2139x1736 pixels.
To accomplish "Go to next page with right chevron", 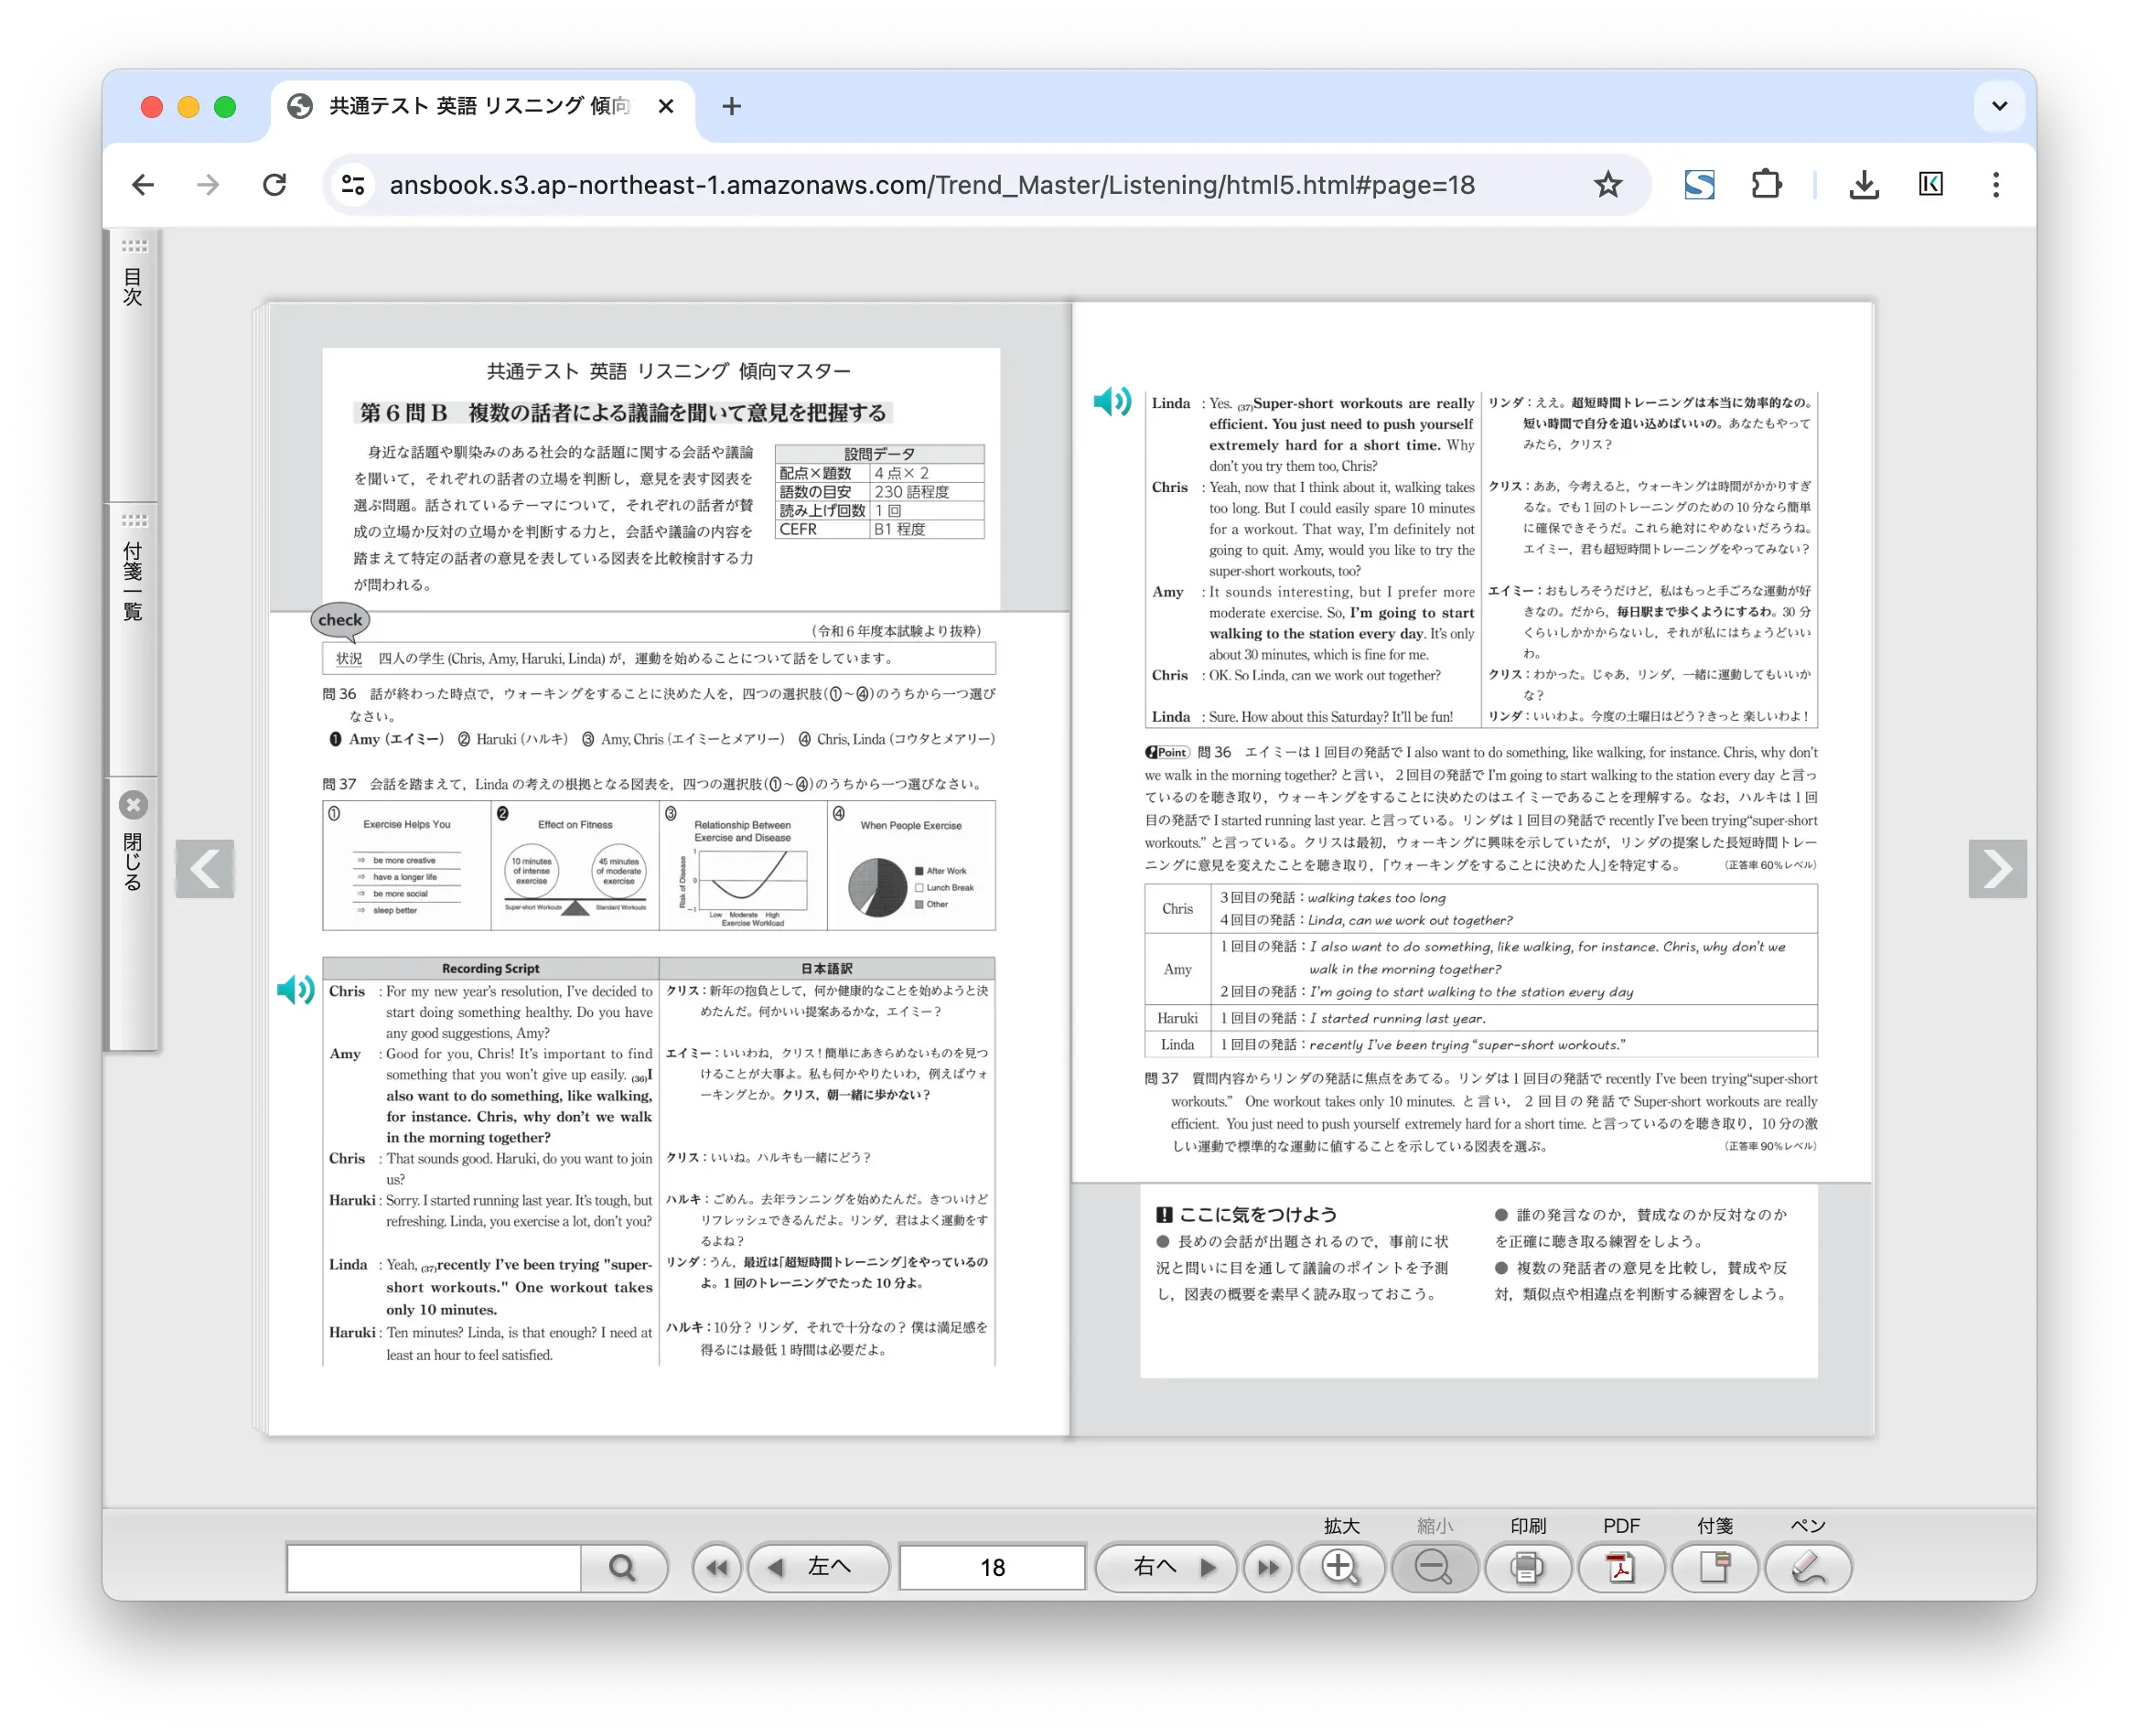I will 1996,868.
